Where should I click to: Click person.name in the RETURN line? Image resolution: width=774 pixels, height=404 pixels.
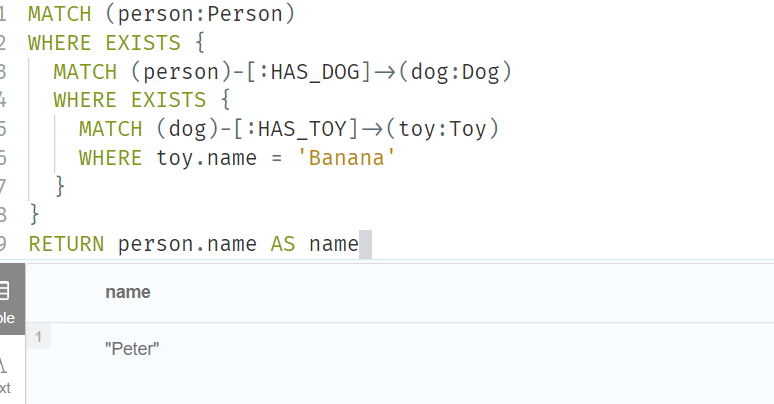(x=187, y=244)
